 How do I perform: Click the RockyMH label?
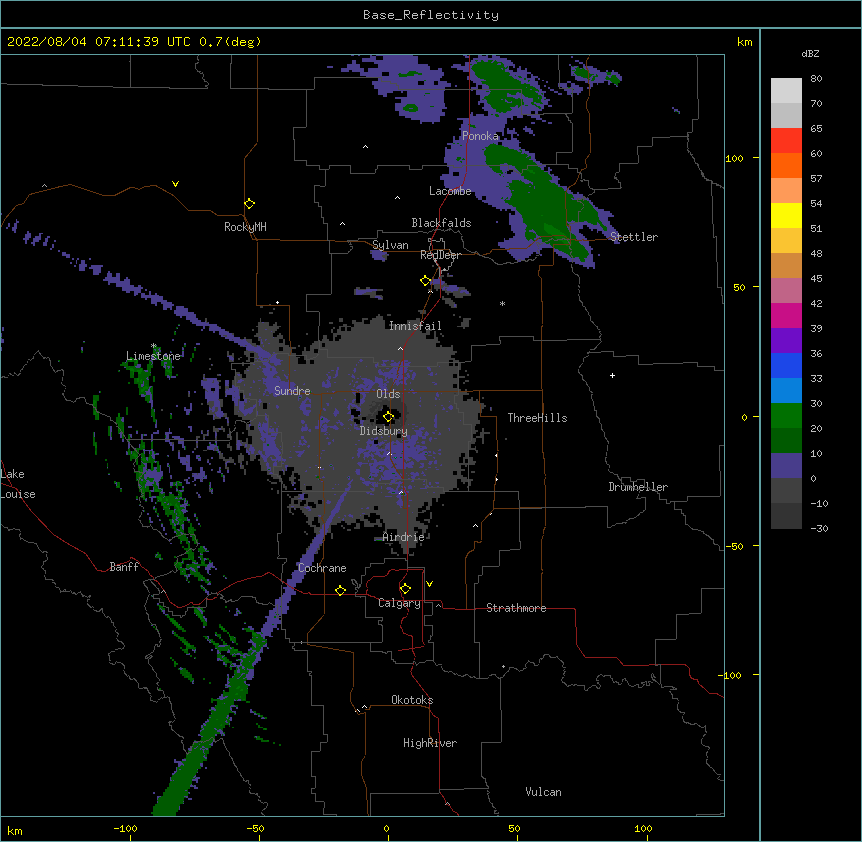245,227
